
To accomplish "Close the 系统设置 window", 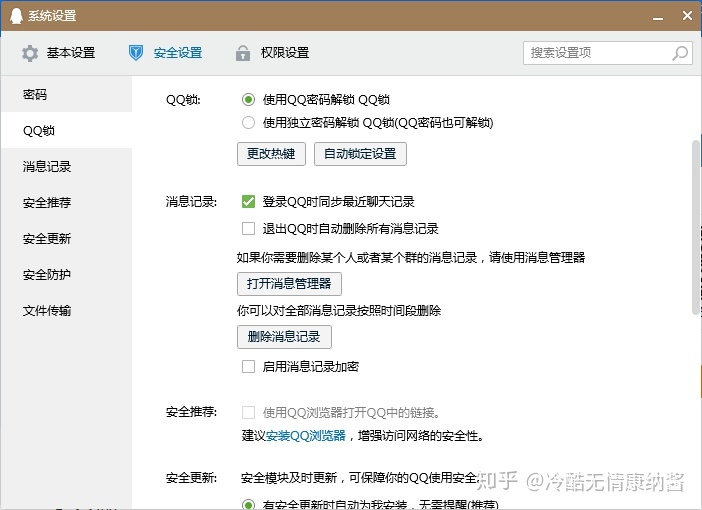I will click(x=687, y=16).
